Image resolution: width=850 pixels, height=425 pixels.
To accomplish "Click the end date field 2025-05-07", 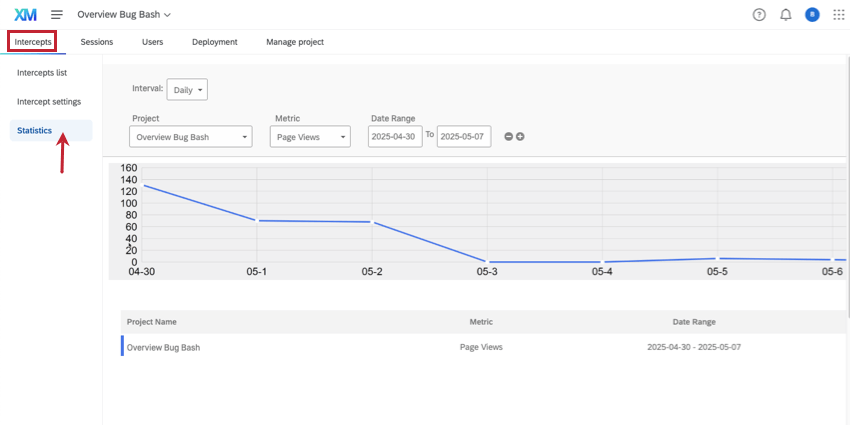I will click(x=464, y=137).
